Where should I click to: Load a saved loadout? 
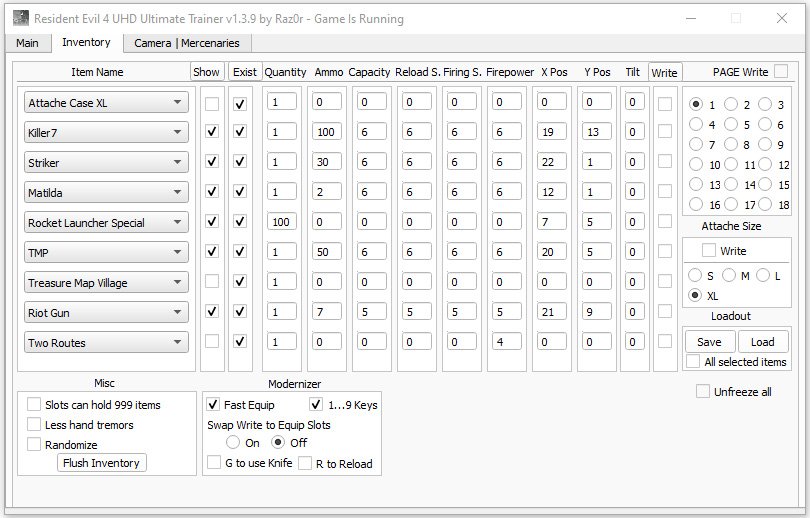pyautogui.click(x=763, y=342)
